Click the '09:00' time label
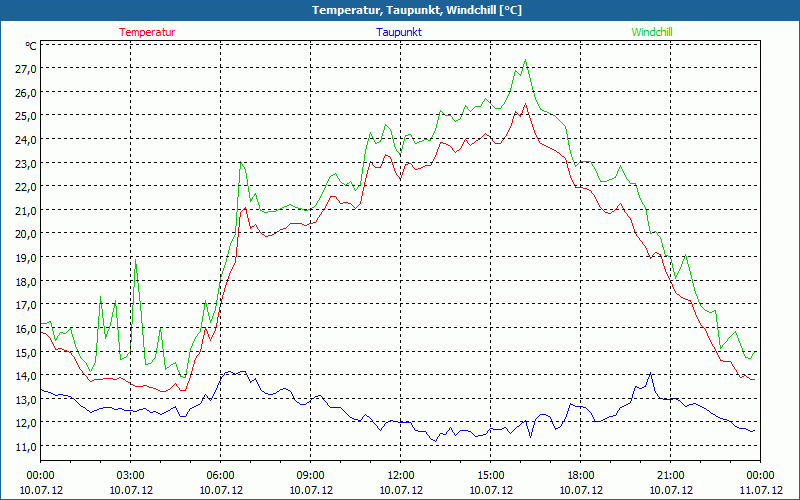This screenshot has height=500, width=800. pos(310,476)
